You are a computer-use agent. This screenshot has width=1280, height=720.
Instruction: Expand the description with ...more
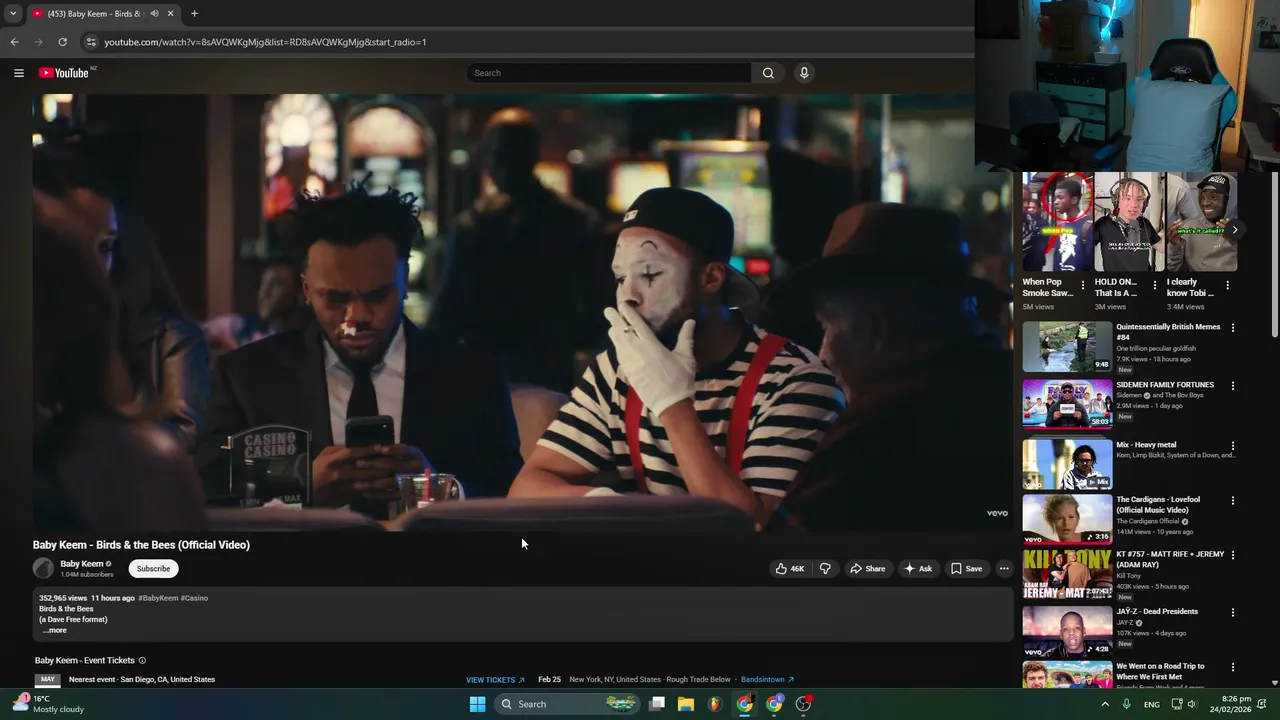[55, 630]
